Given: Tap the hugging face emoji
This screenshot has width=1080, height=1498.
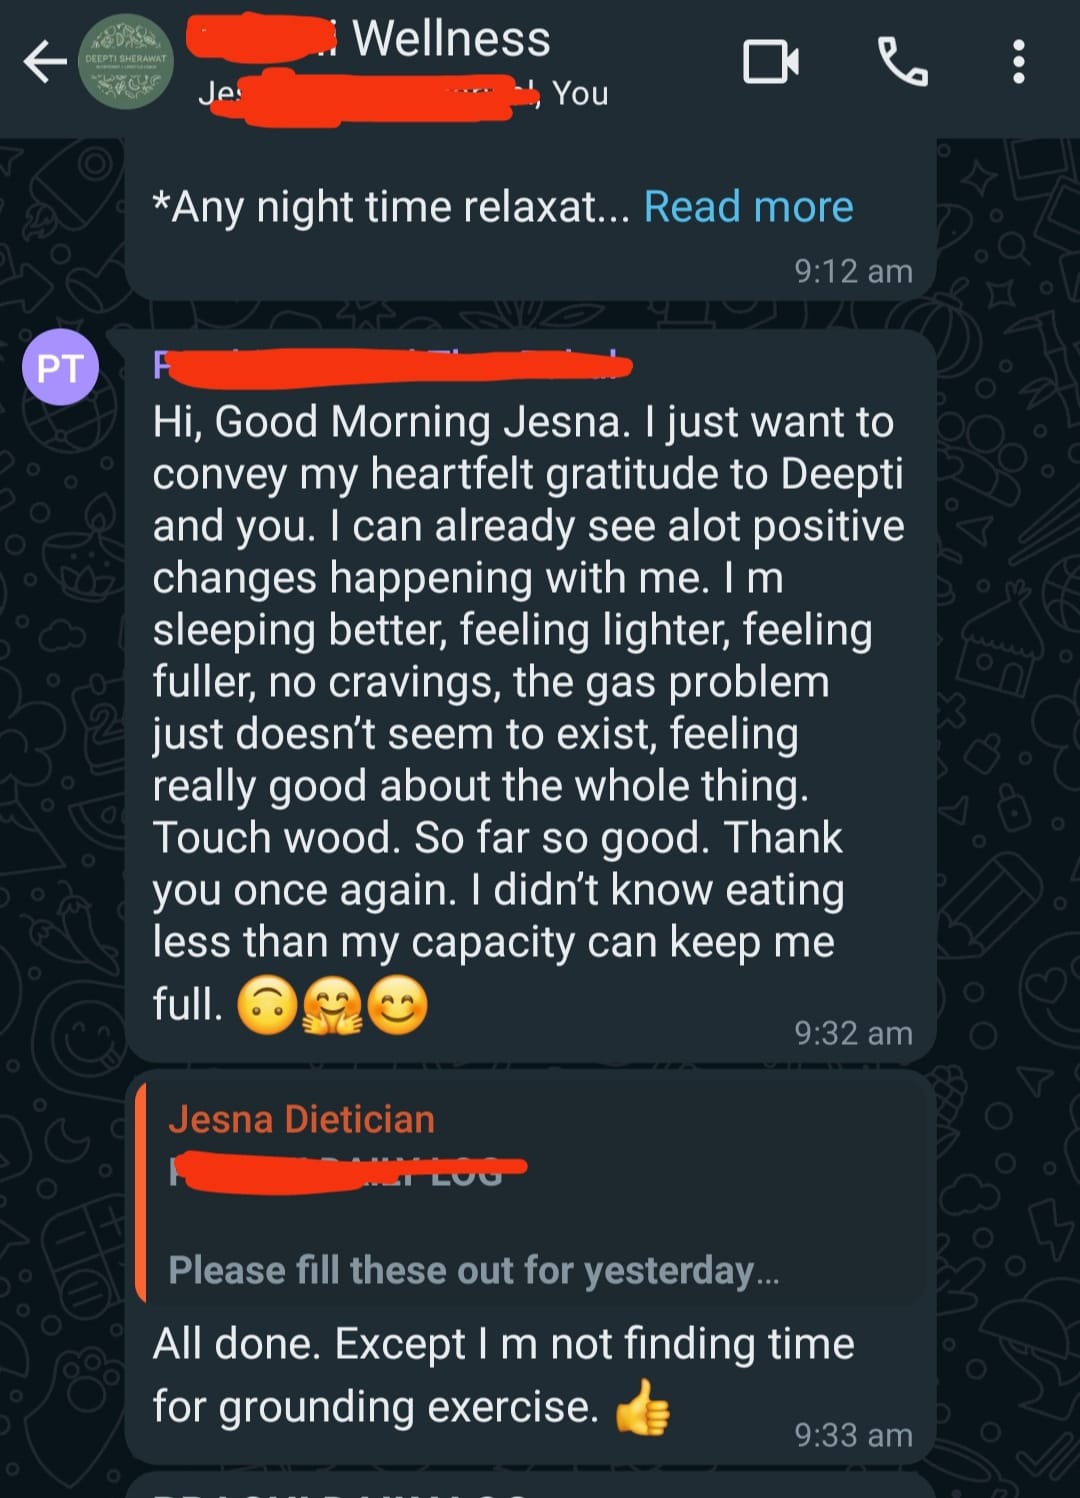Looking at the screenshot, I should click(x=333, y=1005).
